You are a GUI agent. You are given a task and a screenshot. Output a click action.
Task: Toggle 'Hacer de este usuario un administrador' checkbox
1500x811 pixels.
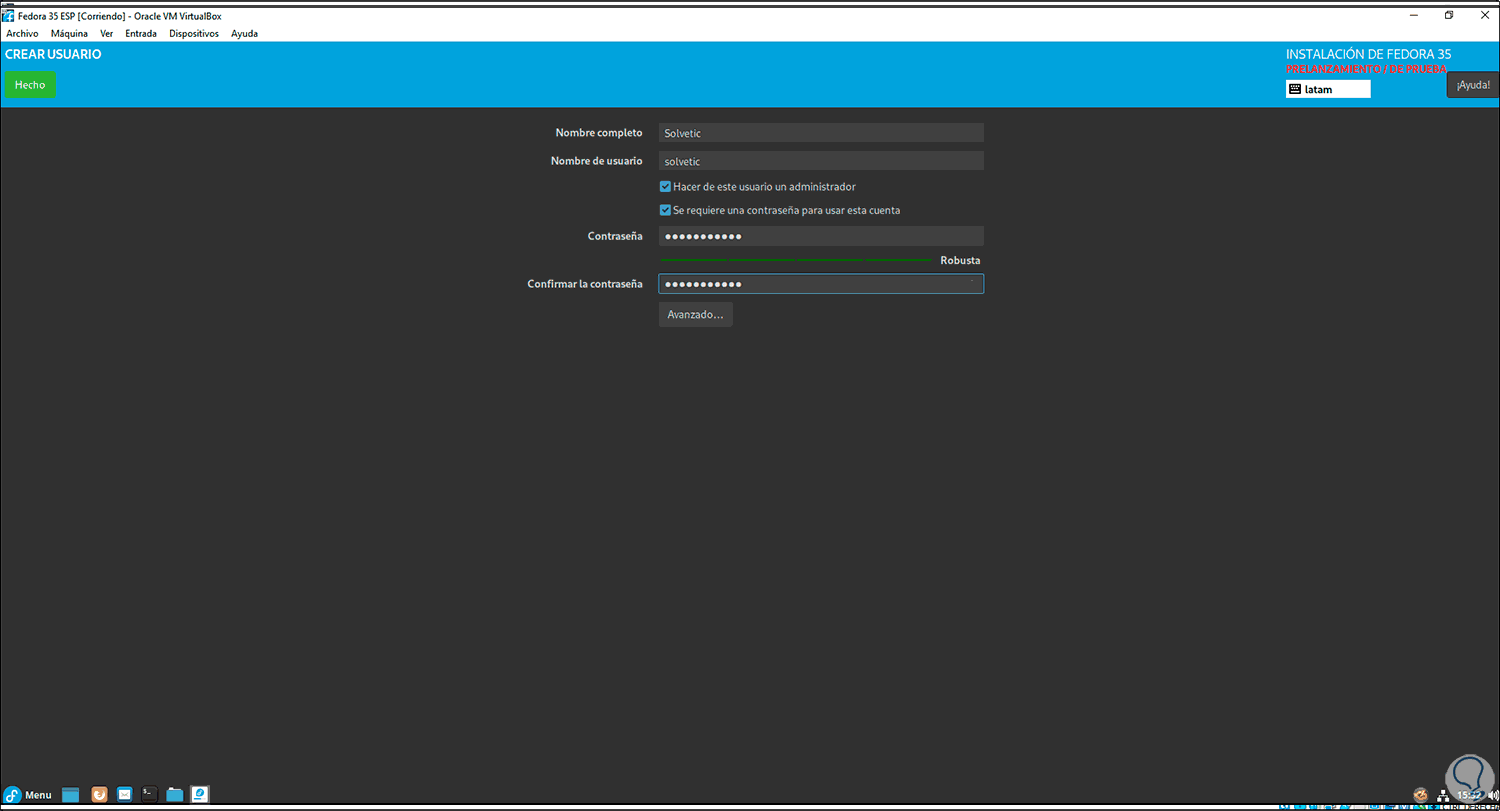tap(665, 187)
